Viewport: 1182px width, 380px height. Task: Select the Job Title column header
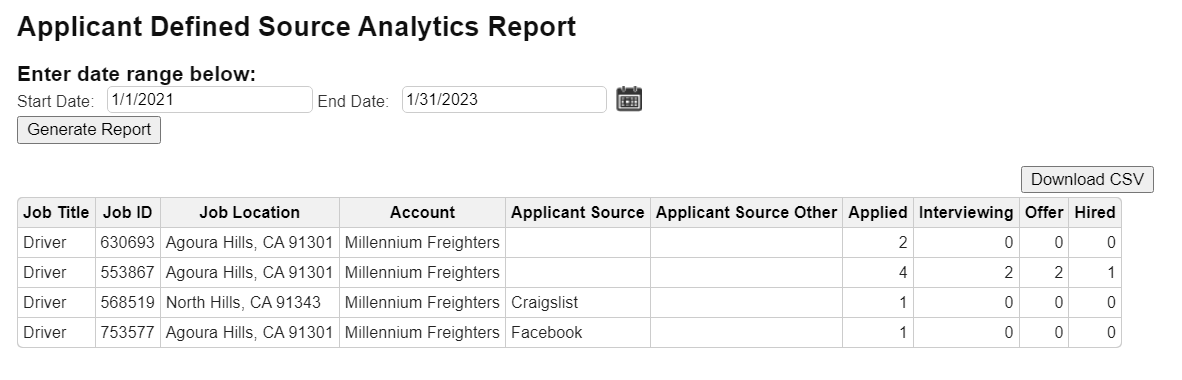57,213
